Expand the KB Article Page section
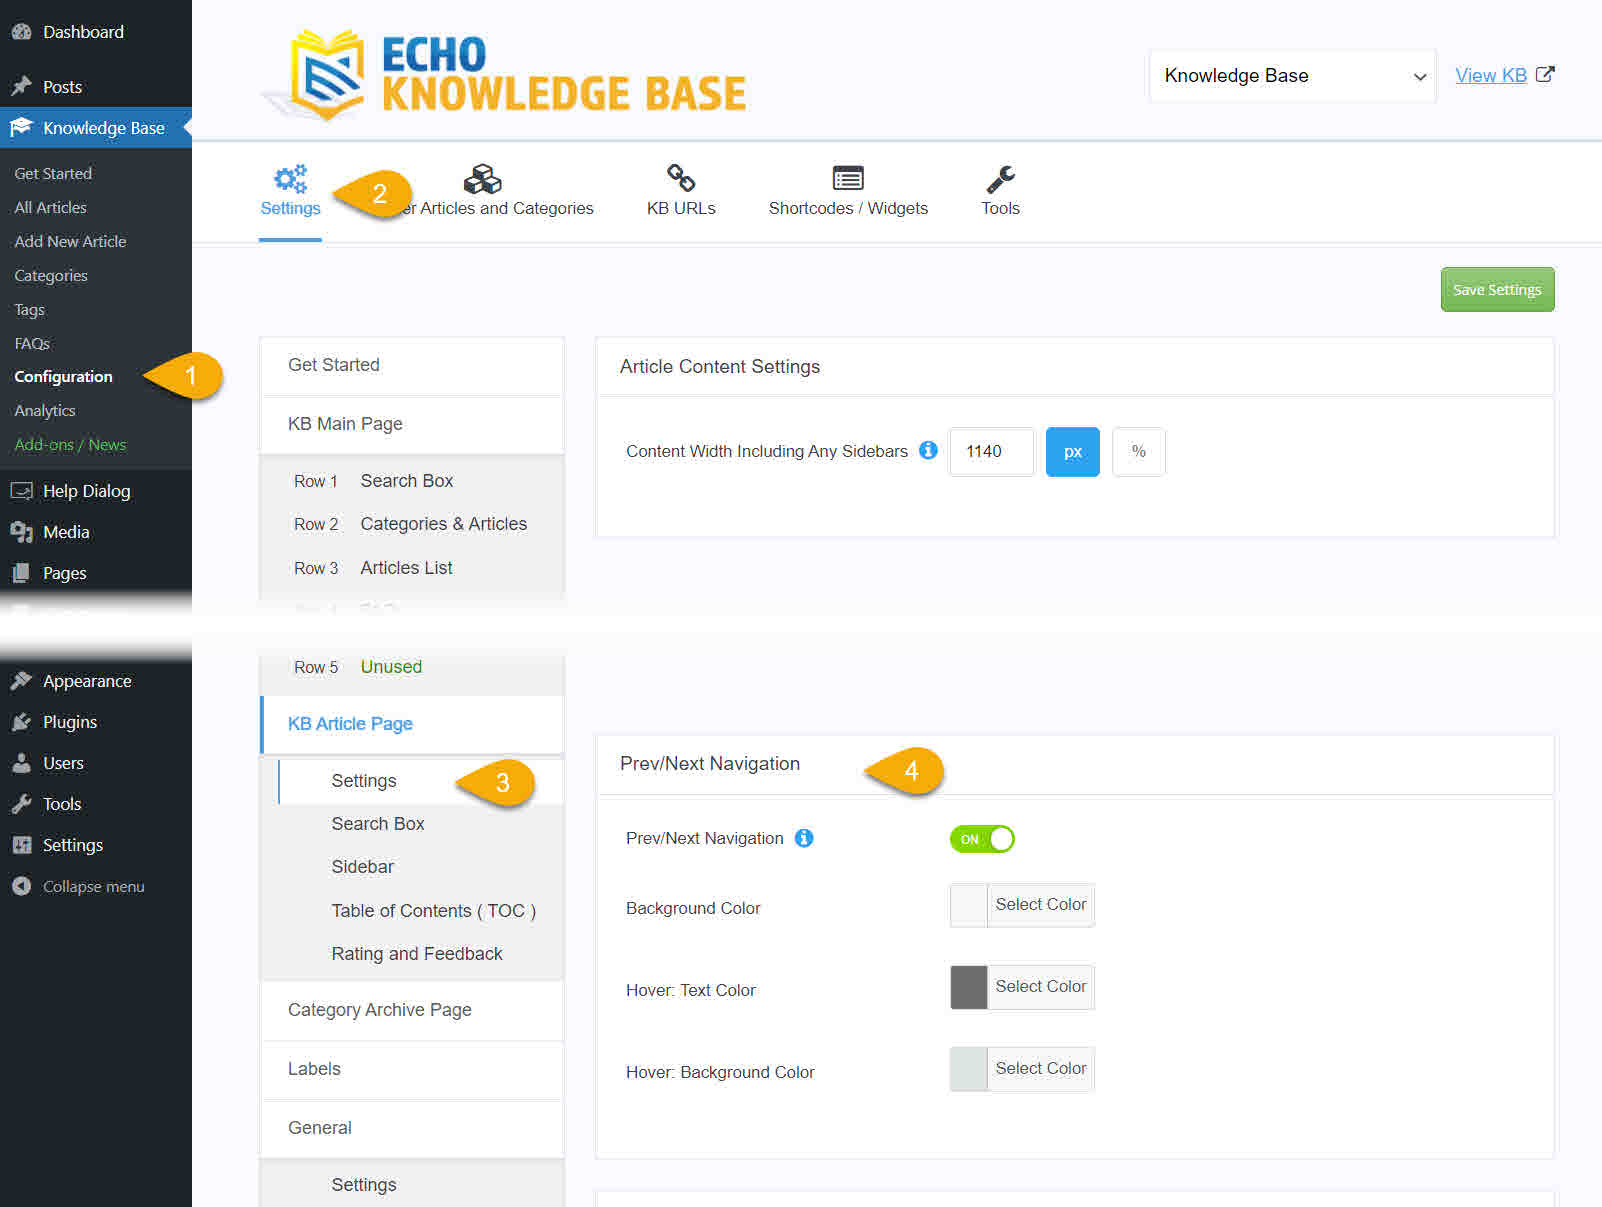 pyautogui.click(x=412, y=724)
